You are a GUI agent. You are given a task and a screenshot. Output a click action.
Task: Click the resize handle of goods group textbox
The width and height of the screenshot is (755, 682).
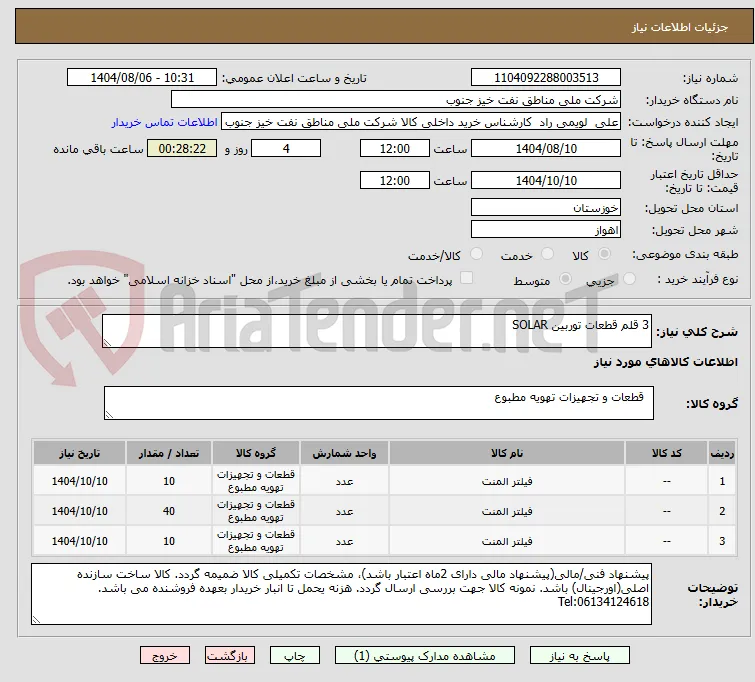pos(109,414)
